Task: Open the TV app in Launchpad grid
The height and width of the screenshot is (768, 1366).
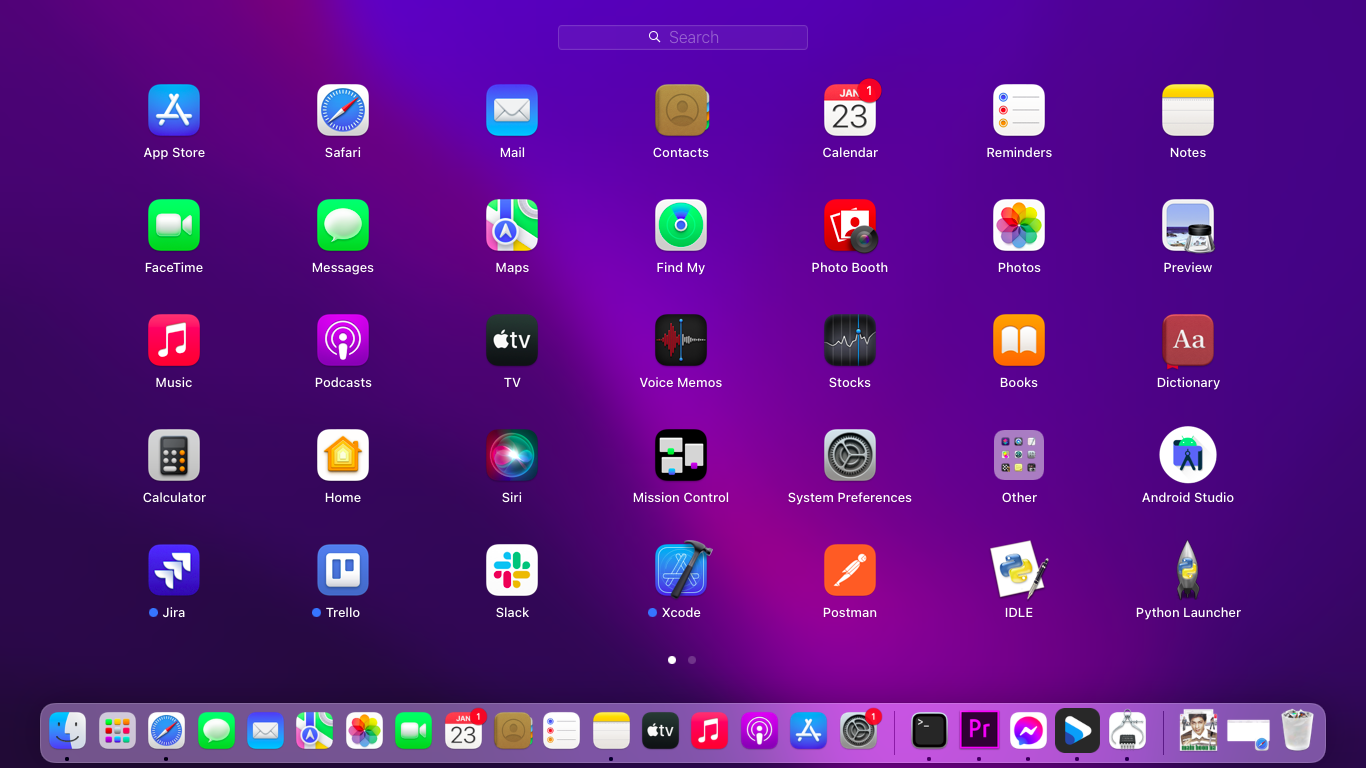Action: (x=512, y=340)
